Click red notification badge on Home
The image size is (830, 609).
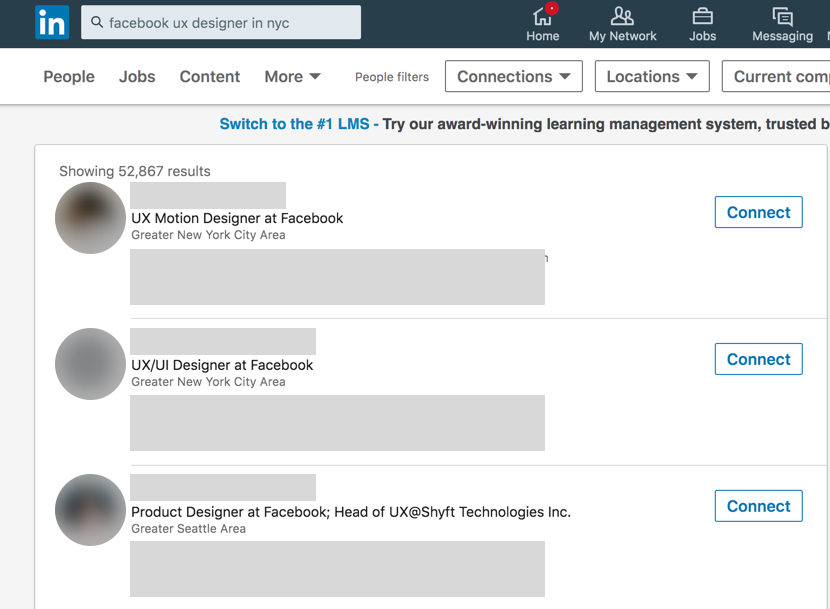click(552, 8)
